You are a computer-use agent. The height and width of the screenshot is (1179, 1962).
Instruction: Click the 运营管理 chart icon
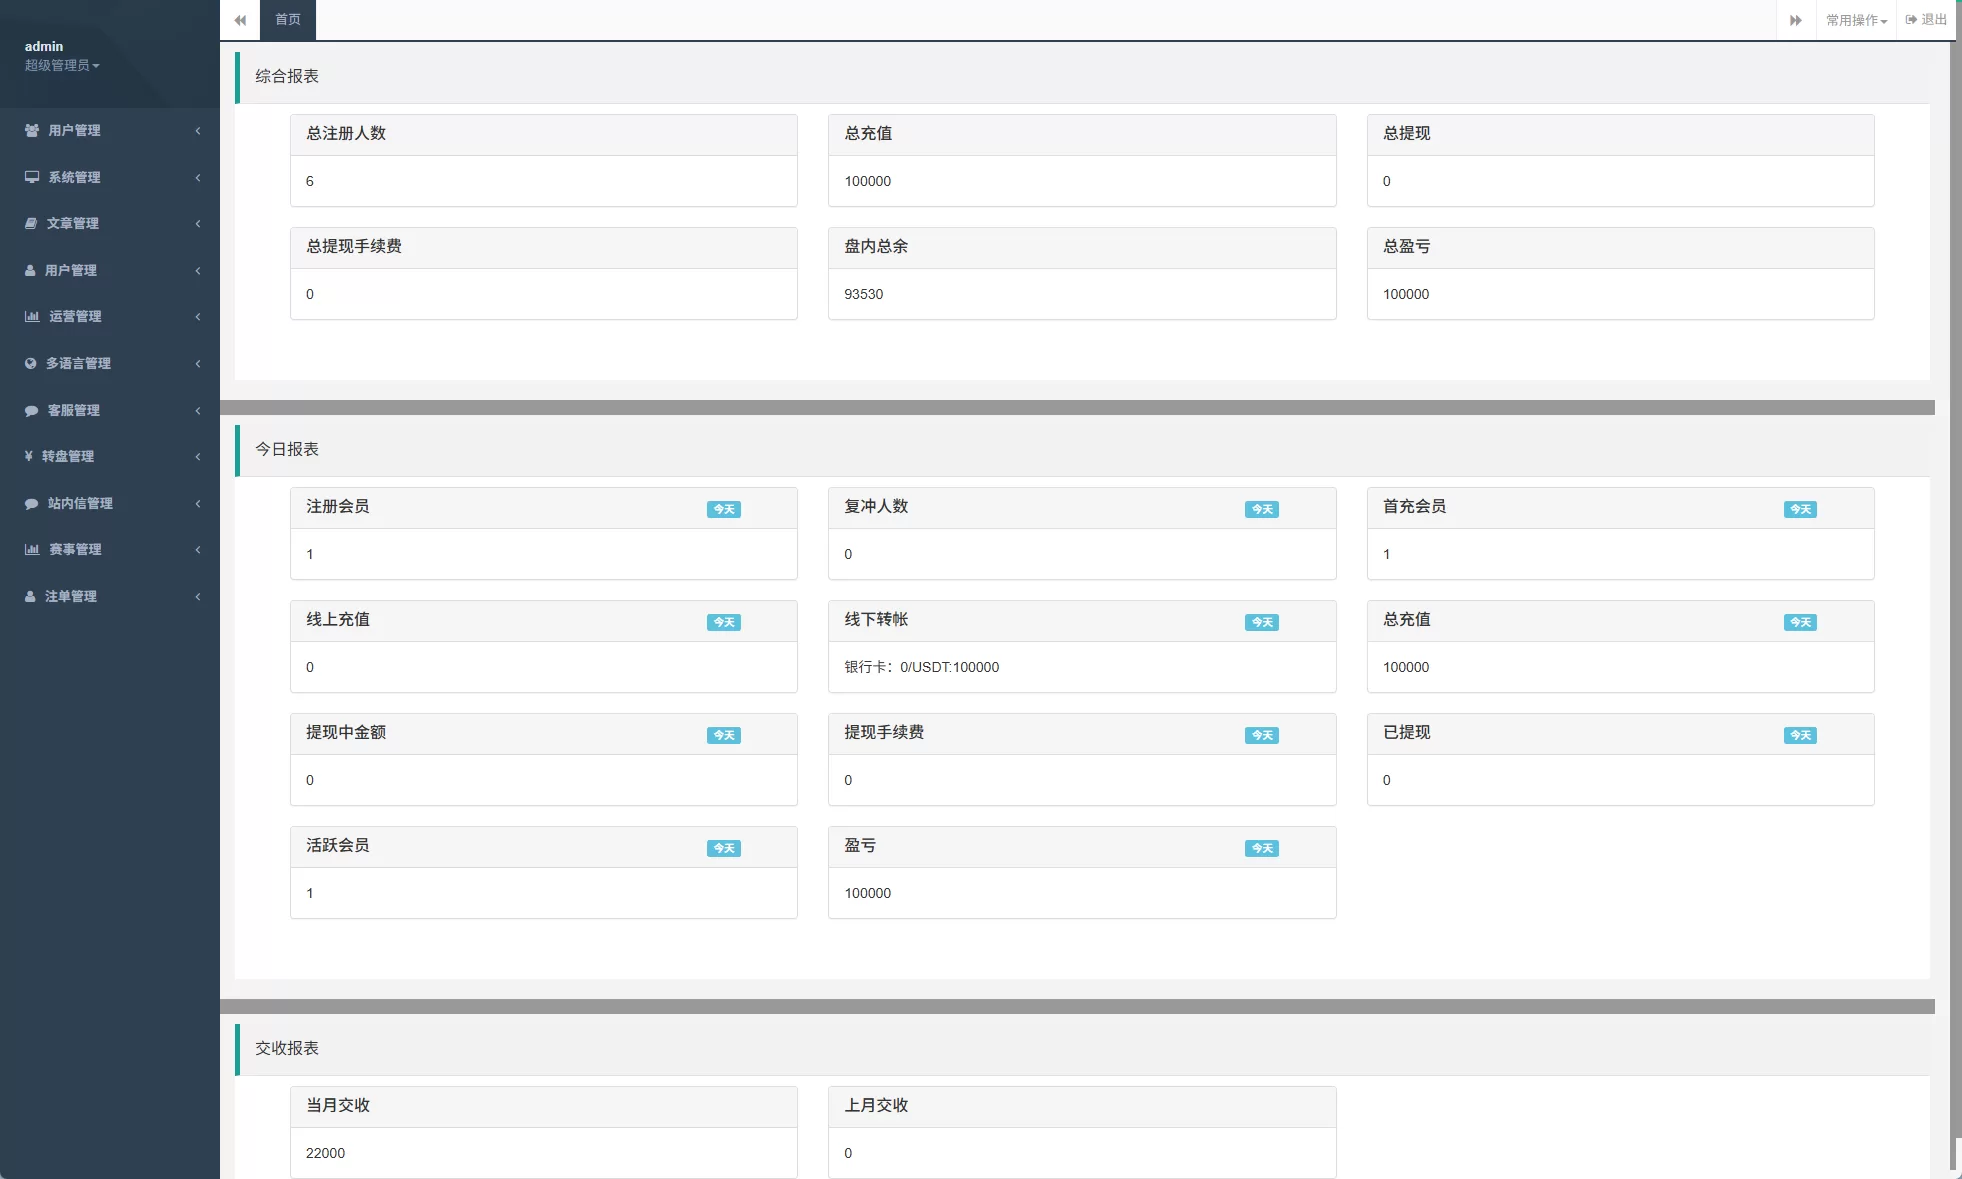32,317
